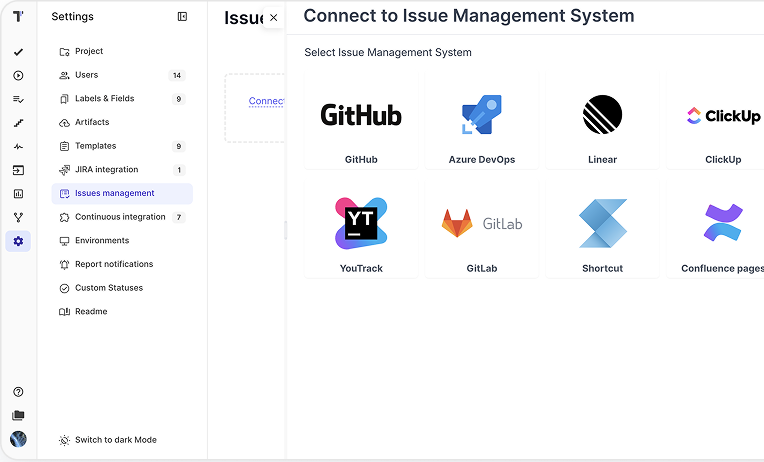Open the Custom Statuses settings
Viewport: 764px width, 462px height.
(x=108, y=288)
